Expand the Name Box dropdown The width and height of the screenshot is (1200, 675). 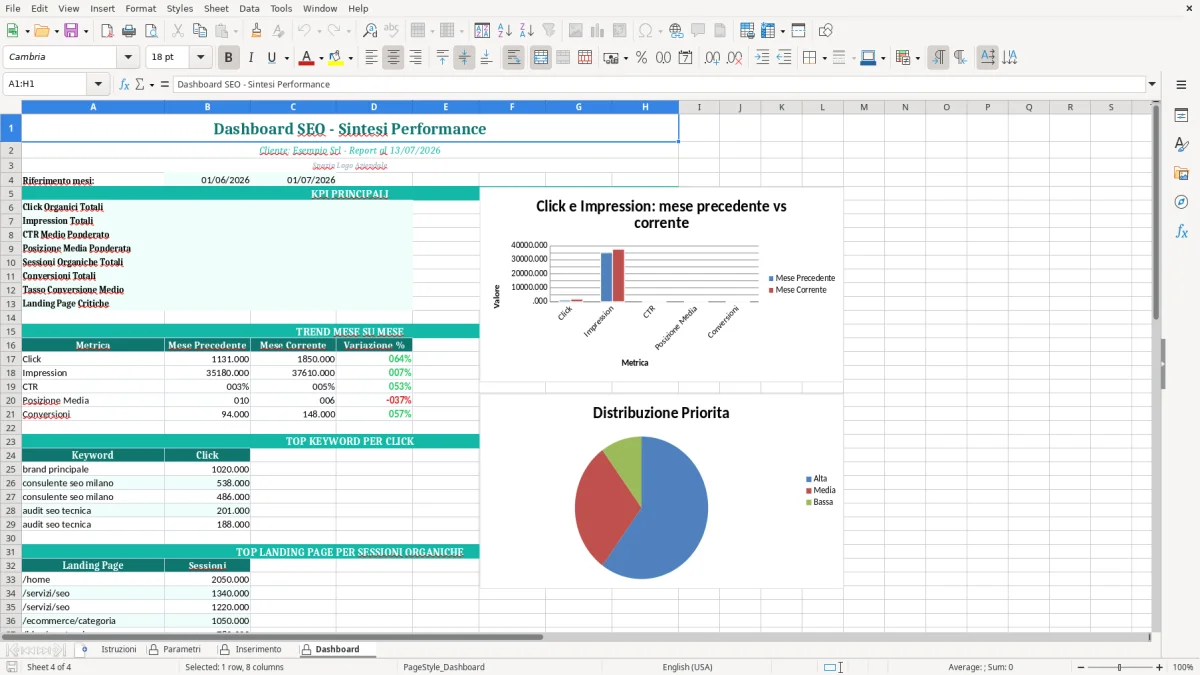(98, 84)
